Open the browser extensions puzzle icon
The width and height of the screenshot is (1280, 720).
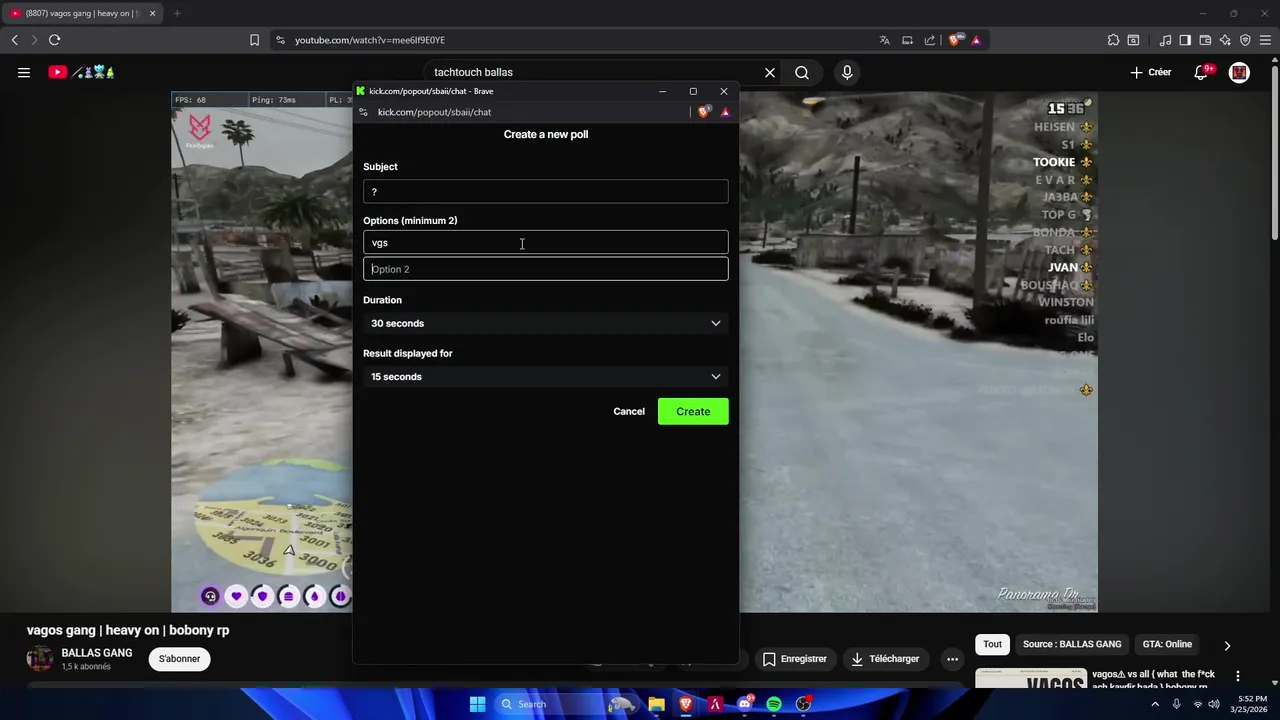[1113, 40]
